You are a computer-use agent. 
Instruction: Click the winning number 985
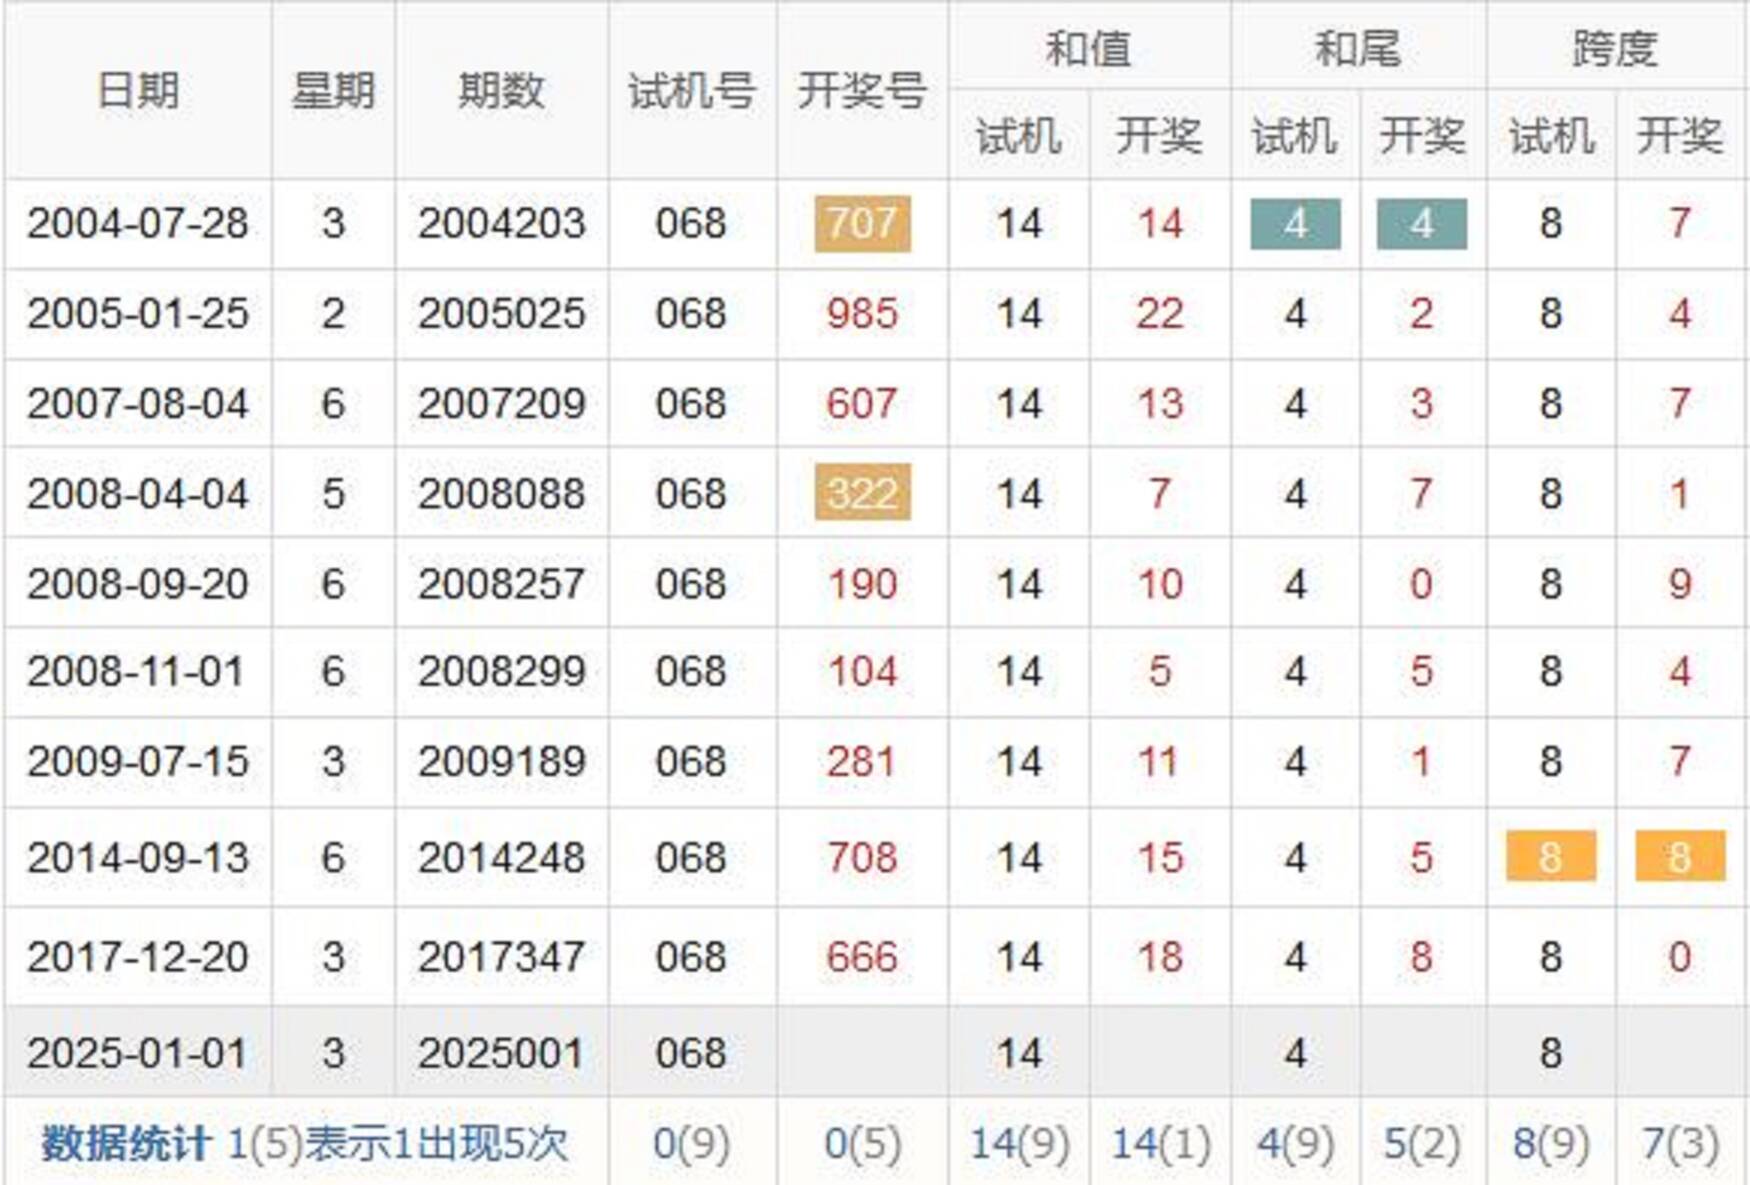(x=861, y=314)
